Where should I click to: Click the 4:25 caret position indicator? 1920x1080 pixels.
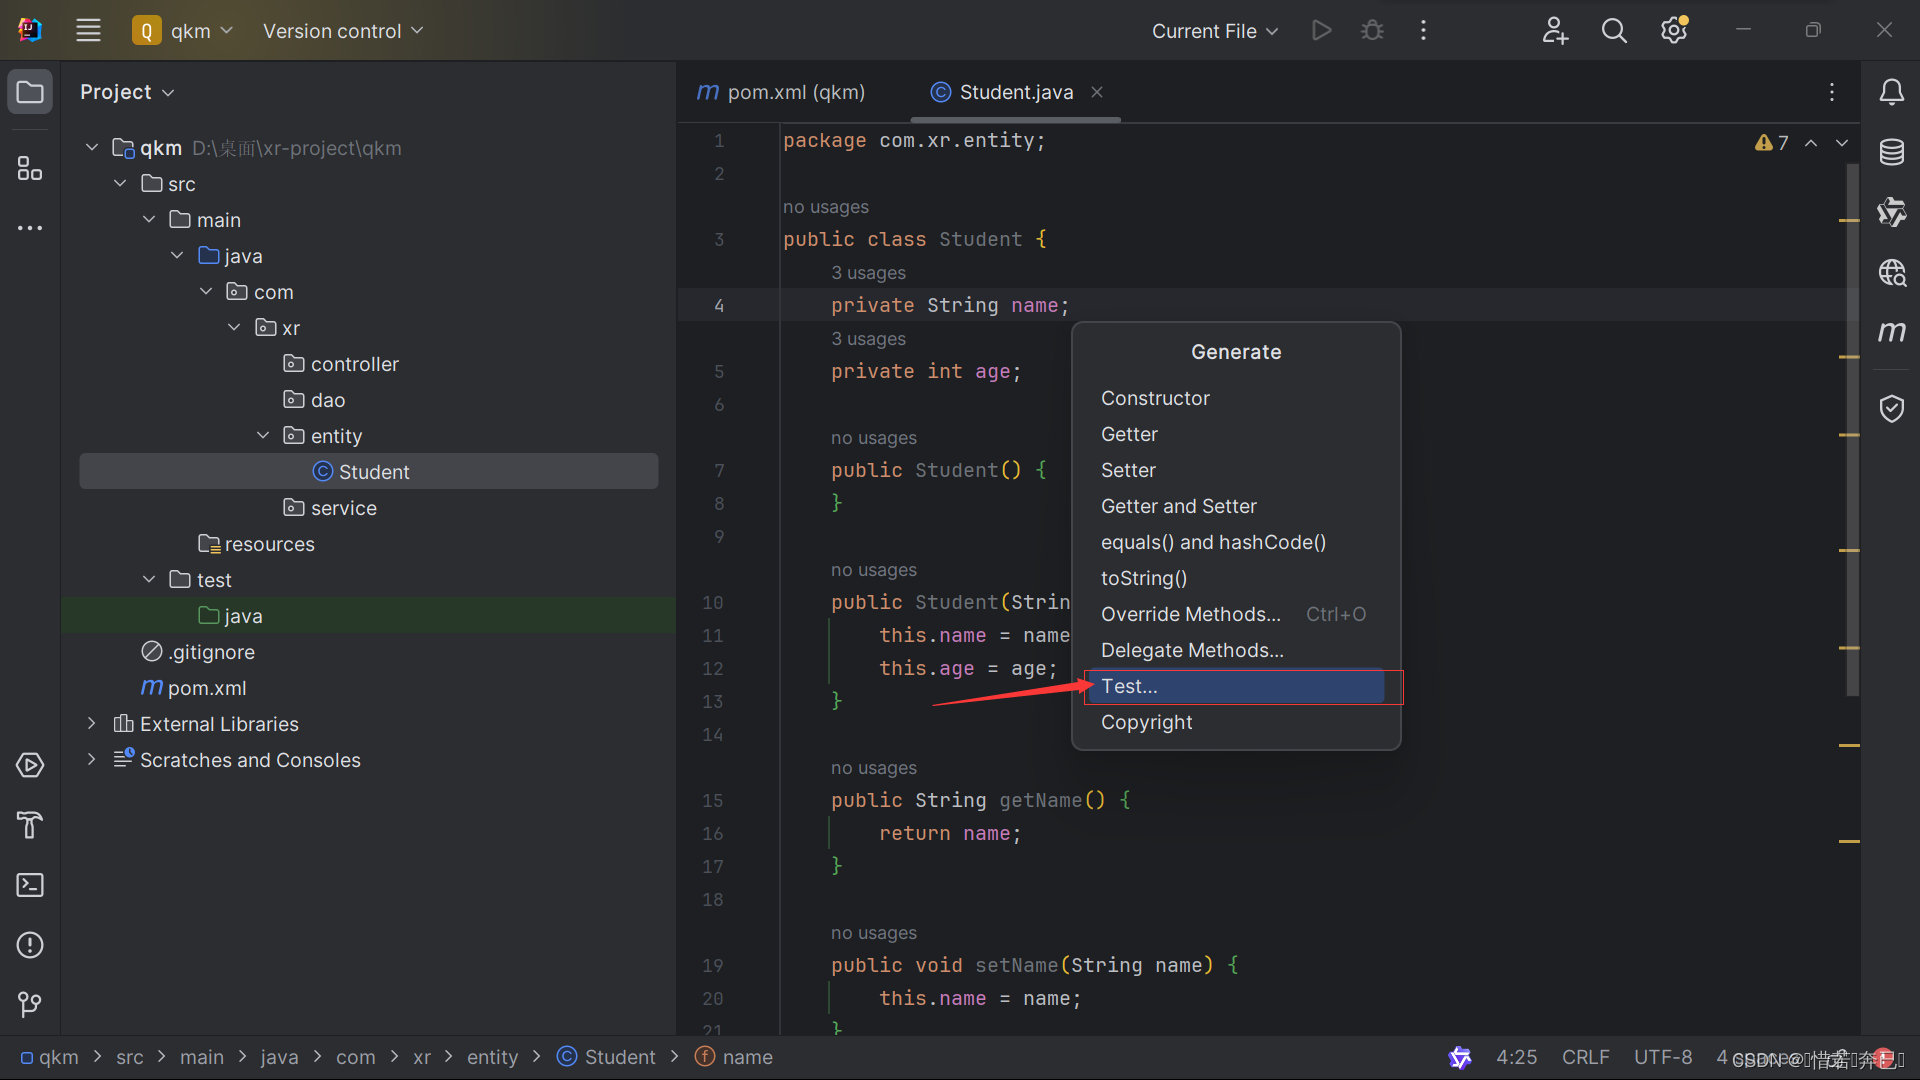[1516, 1057]
